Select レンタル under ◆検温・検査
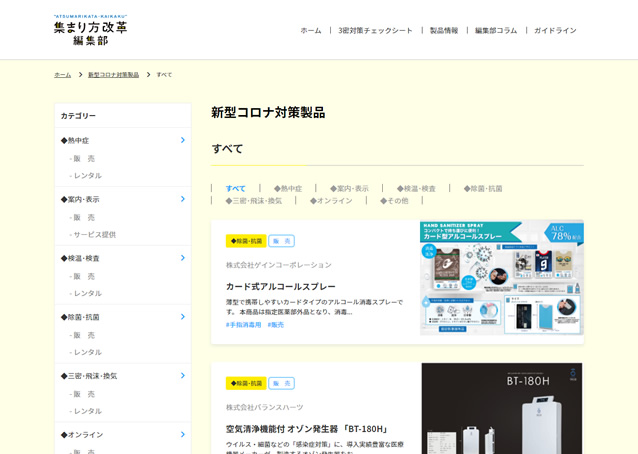Screen dimensions: 638x454 85,293
